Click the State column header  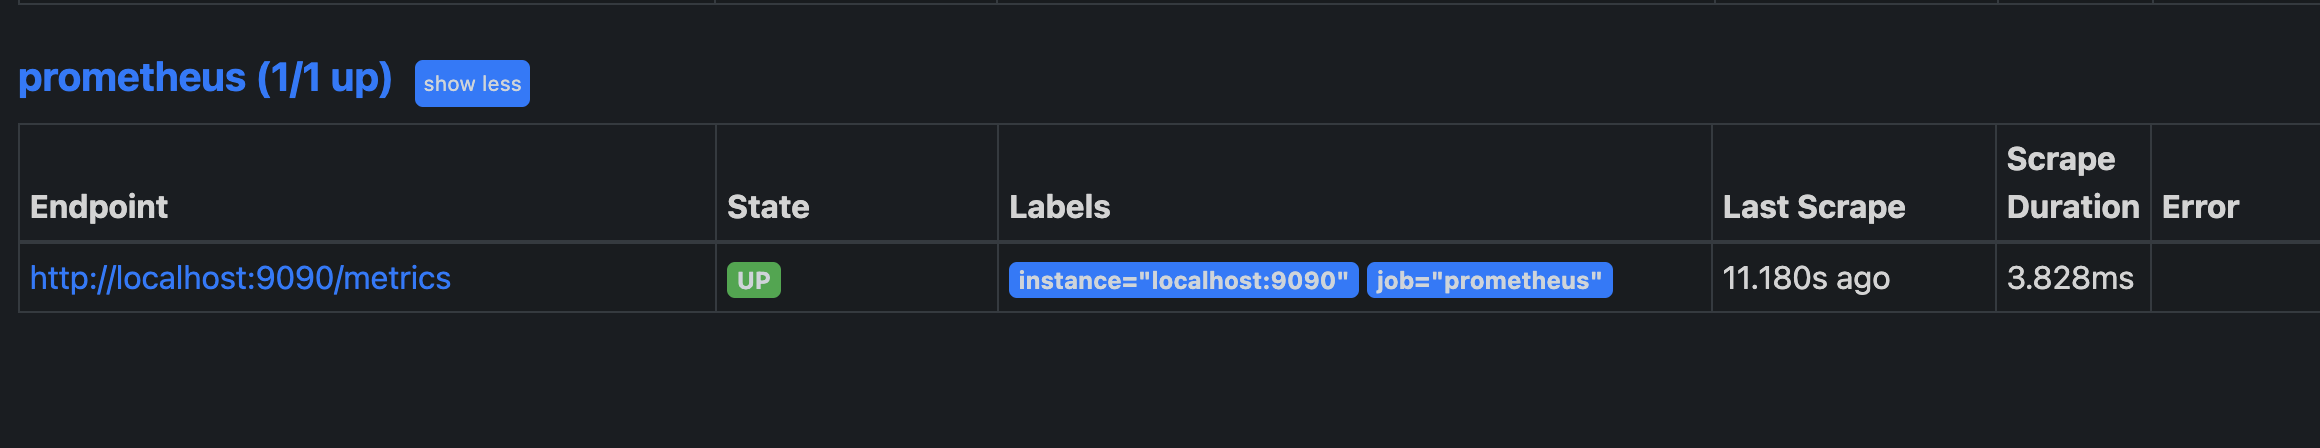click(768, 207)
